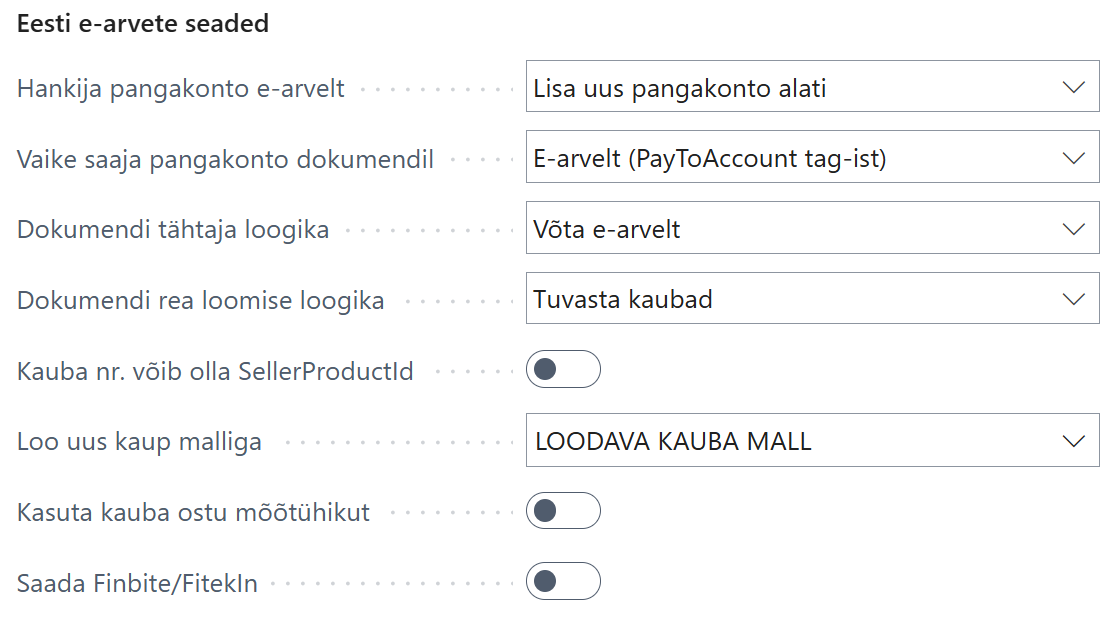Click the chevron arrow of Hankija pangakonto e-arvelt
1120x632 pixels.
(1073, 87)
